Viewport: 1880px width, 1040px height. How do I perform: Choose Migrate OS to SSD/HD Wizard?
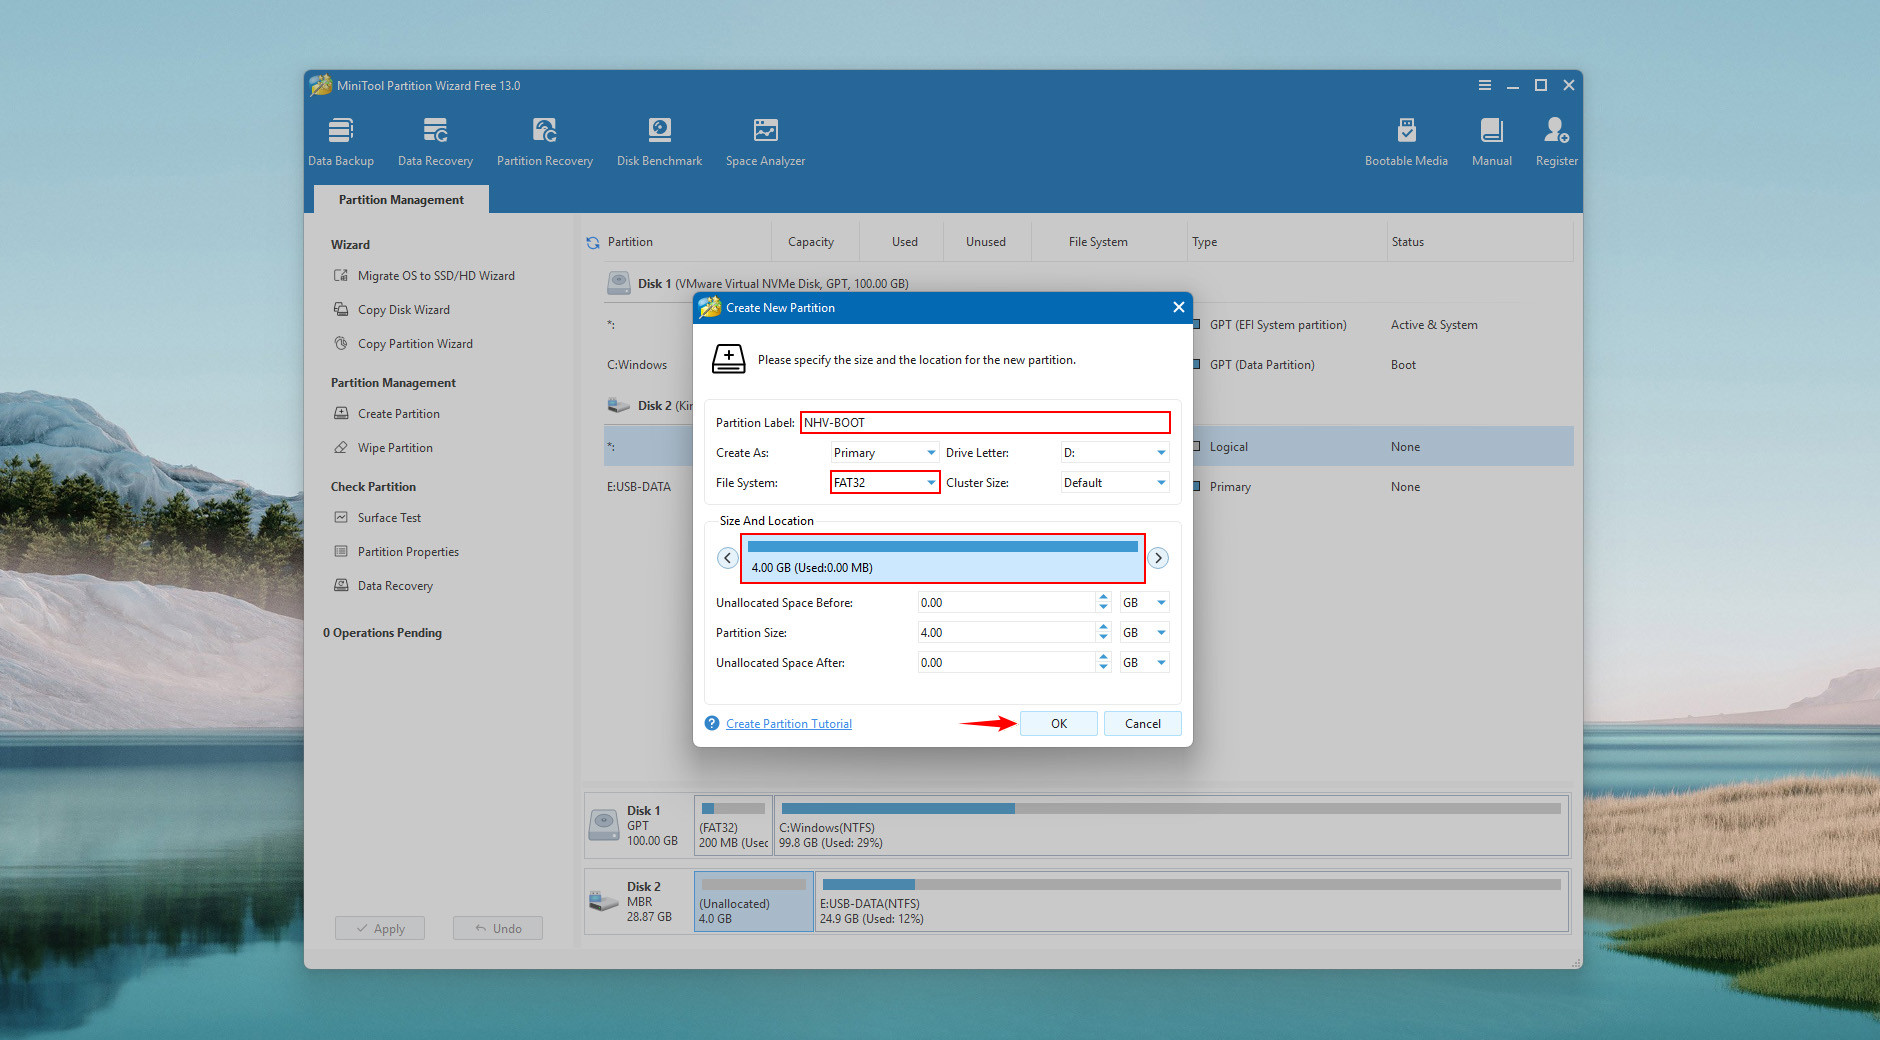click(x=436, y=276)
